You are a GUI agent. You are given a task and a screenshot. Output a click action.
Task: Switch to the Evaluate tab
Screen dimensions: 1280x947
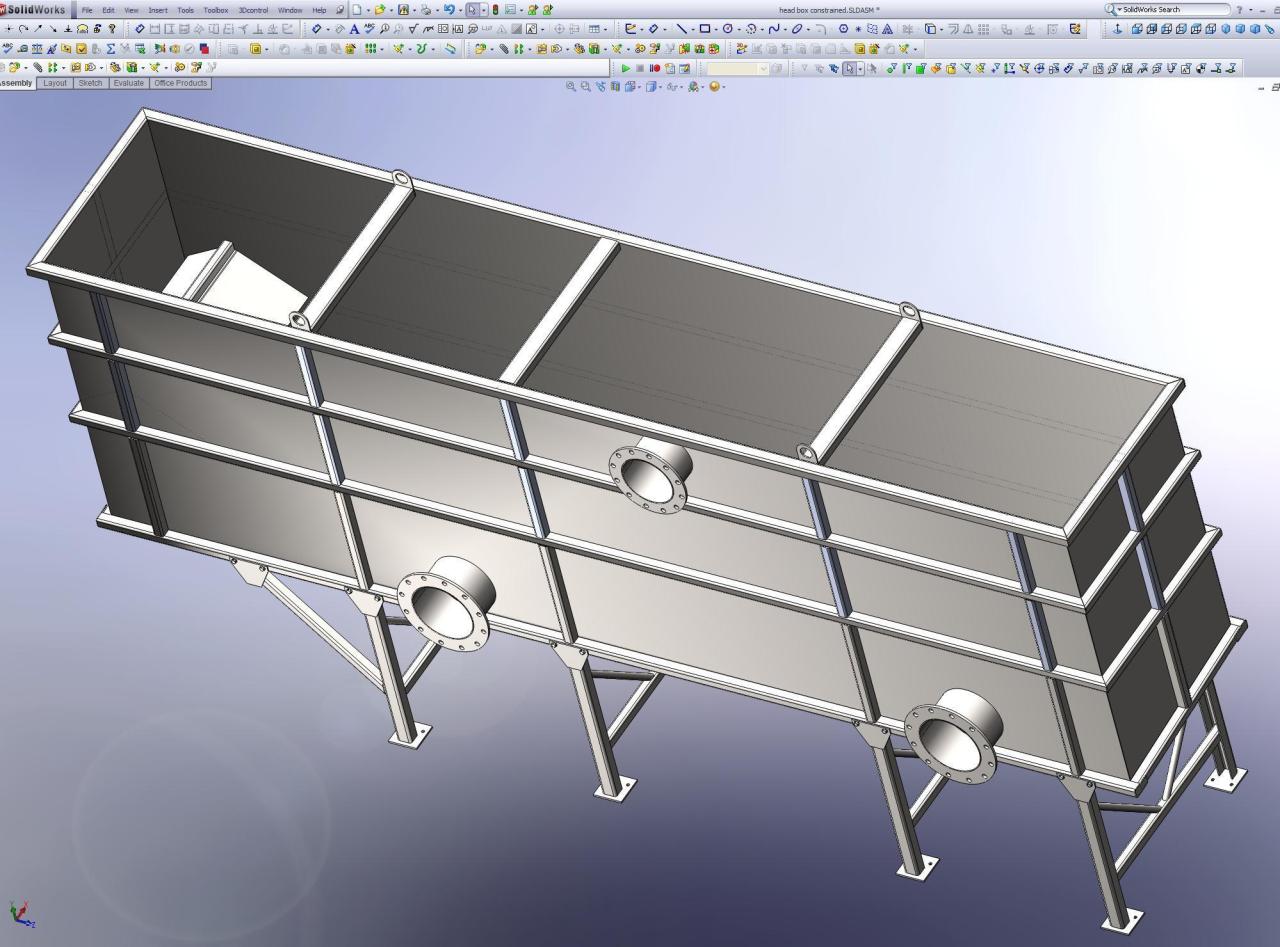coord(128,83)
